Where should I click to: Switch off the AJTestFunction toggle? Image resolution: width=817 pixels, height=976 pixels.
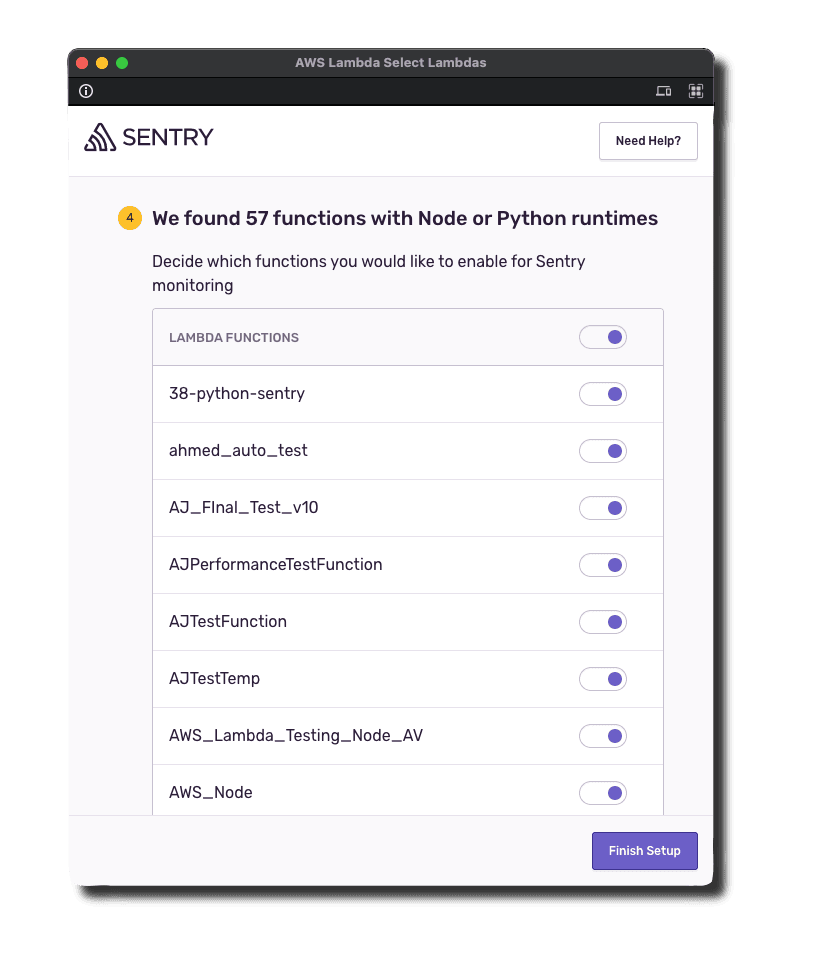tap(602, 622)
